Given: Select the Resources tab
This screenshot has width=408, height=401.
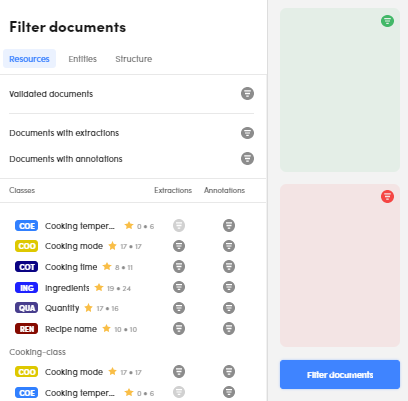Looking at the screenshot, I should coord(29,59).
